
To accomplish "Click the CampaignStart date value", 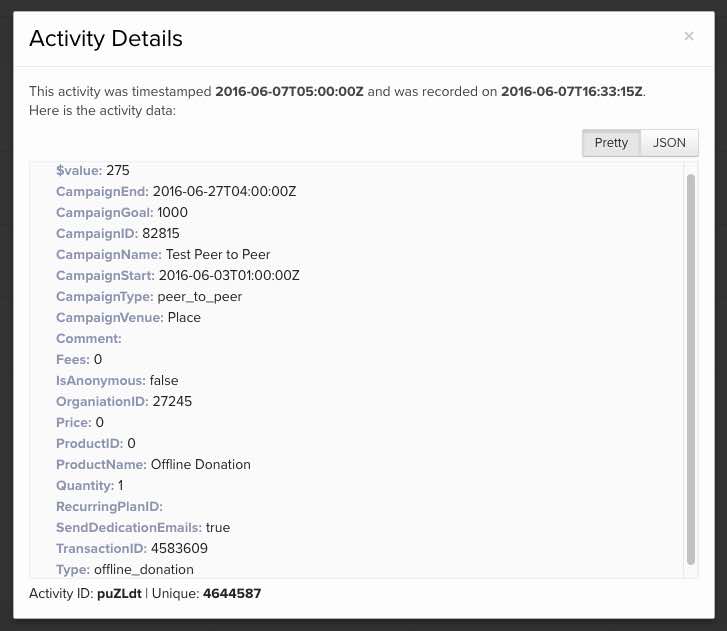I will [229, 275].
